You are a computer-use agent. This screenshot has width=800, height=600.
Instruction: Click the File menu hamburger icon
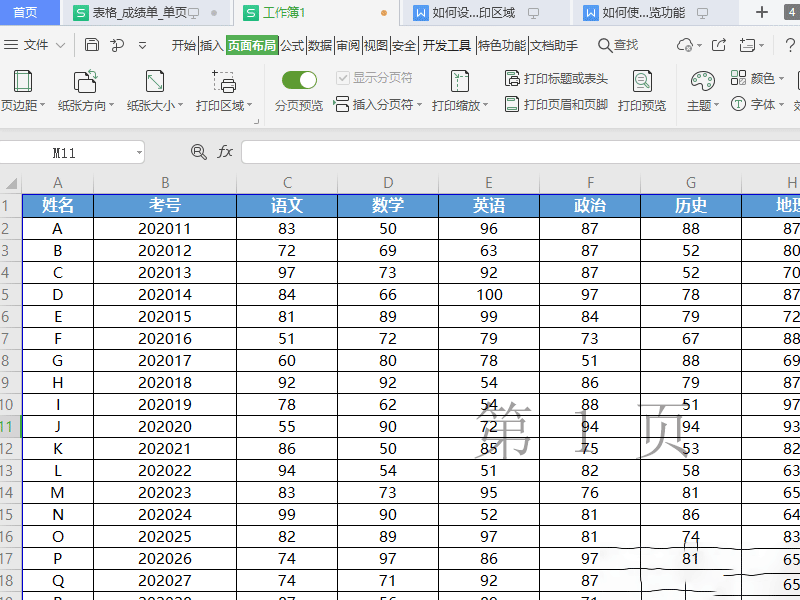click(x=11, y=45)
